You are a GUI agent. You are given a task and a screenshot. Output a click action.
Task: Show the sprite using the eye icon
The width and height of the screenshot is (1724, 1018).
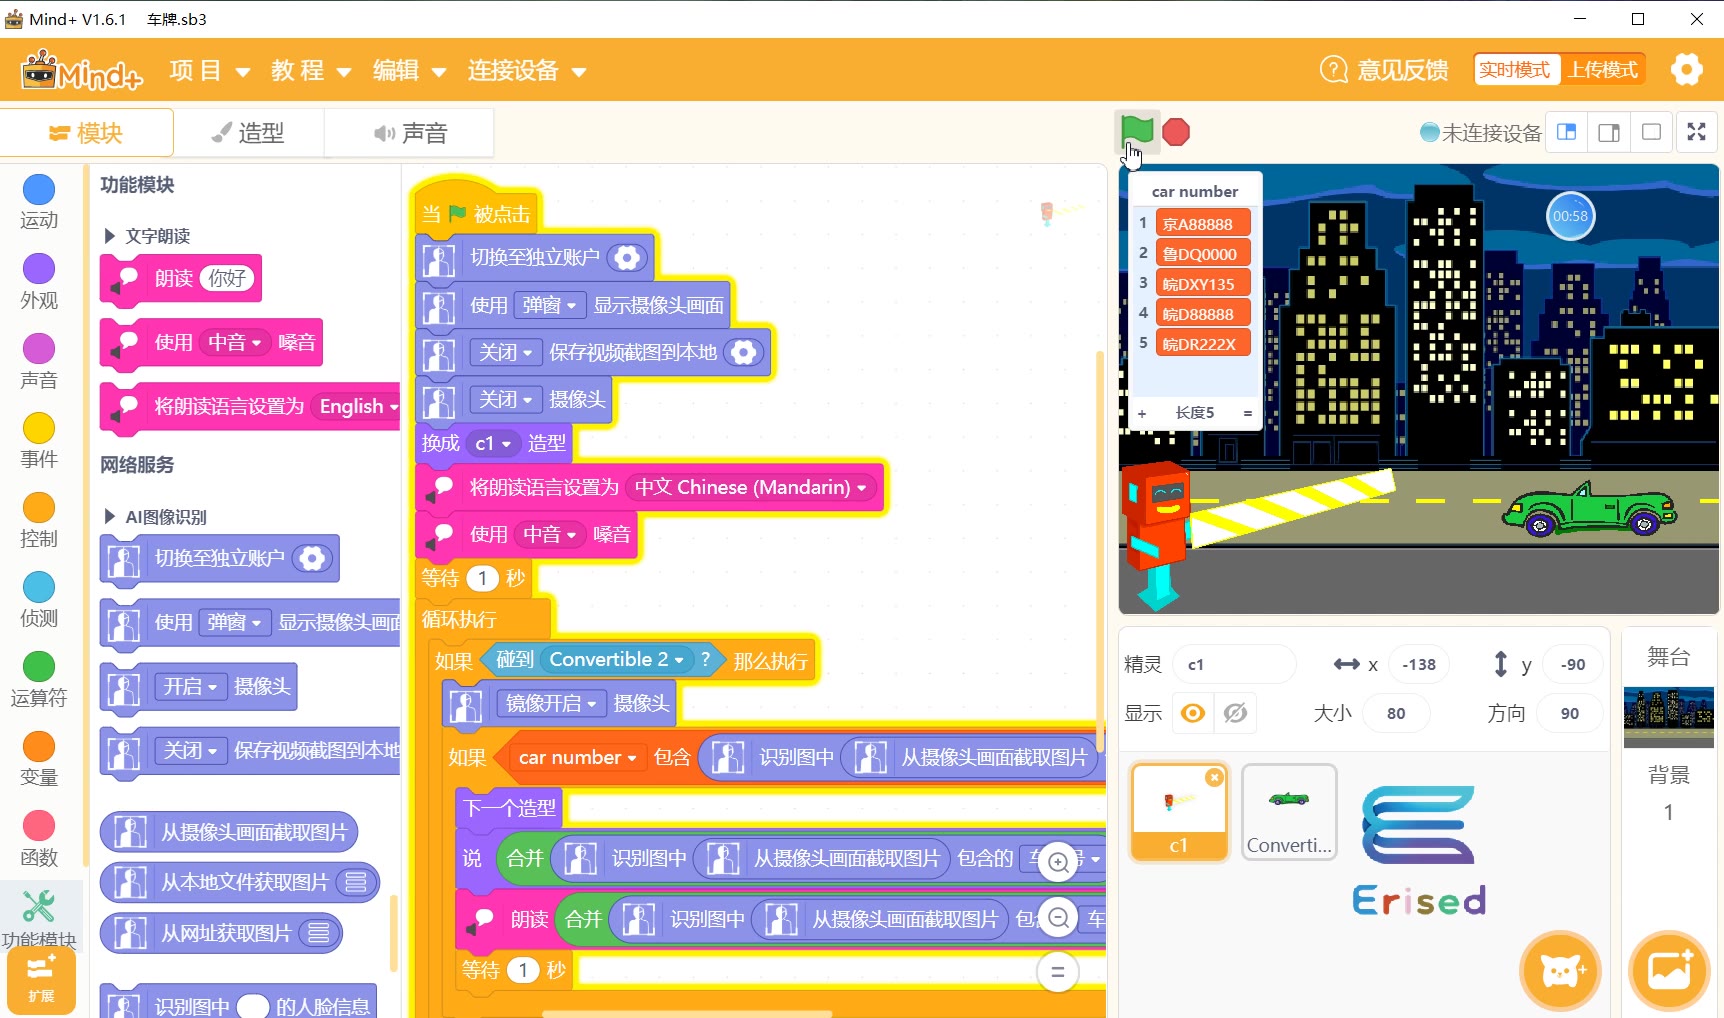(x=1192, y=713)
